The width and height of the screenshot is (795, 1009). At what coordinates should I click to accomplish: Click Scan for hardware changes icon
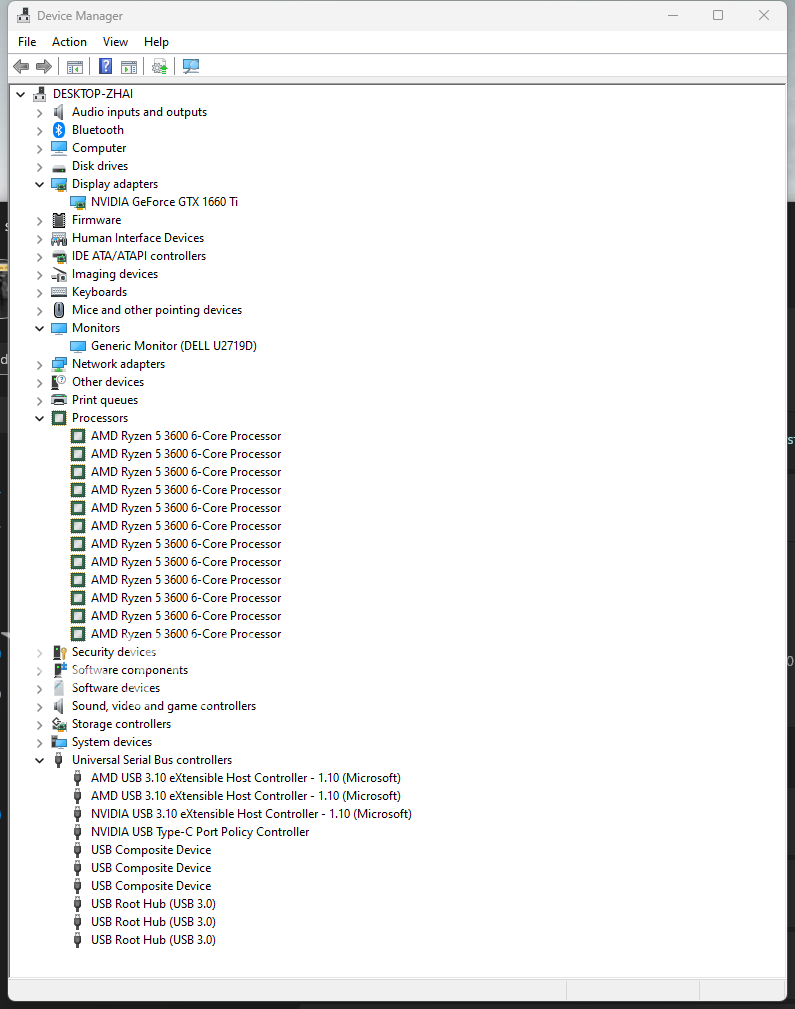click(x=191, y=67)
